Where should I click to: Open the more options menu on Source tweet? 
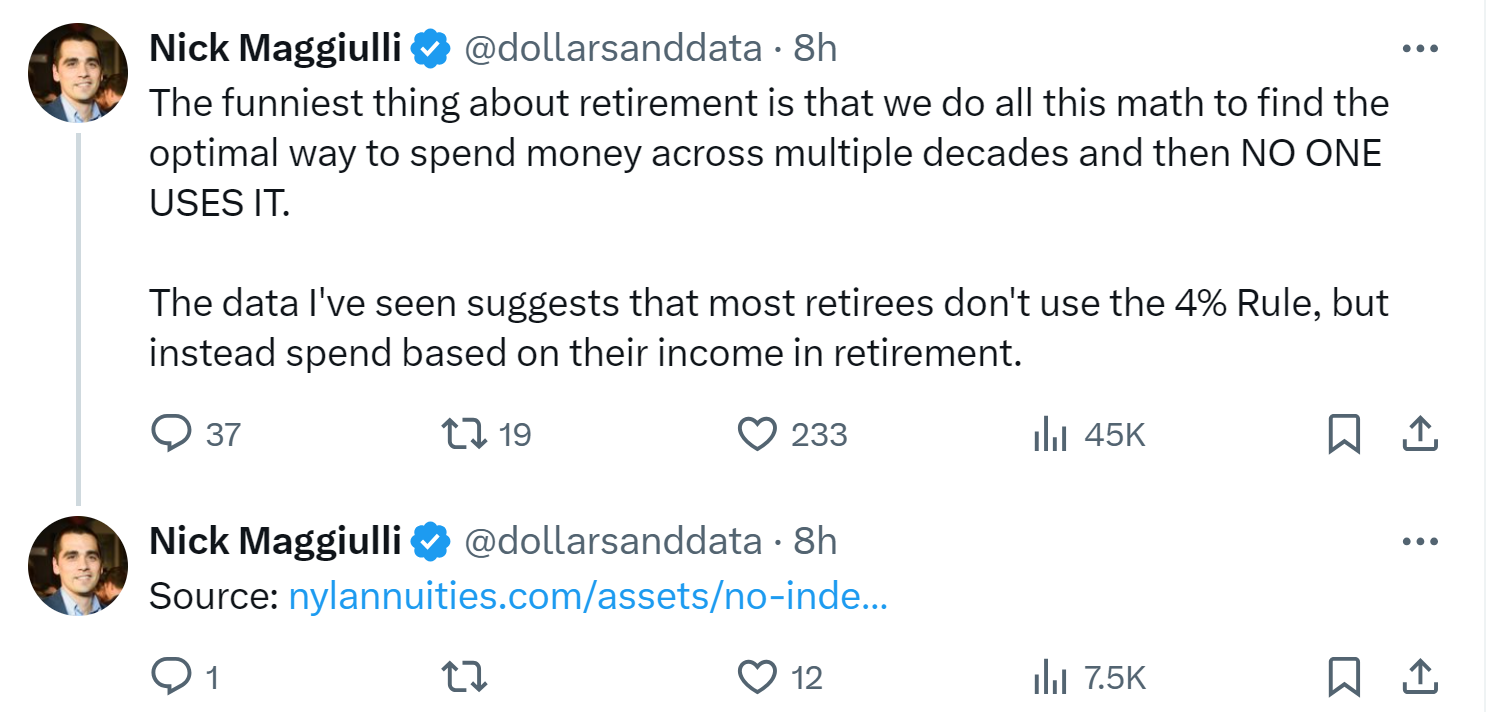(1420, 542)
